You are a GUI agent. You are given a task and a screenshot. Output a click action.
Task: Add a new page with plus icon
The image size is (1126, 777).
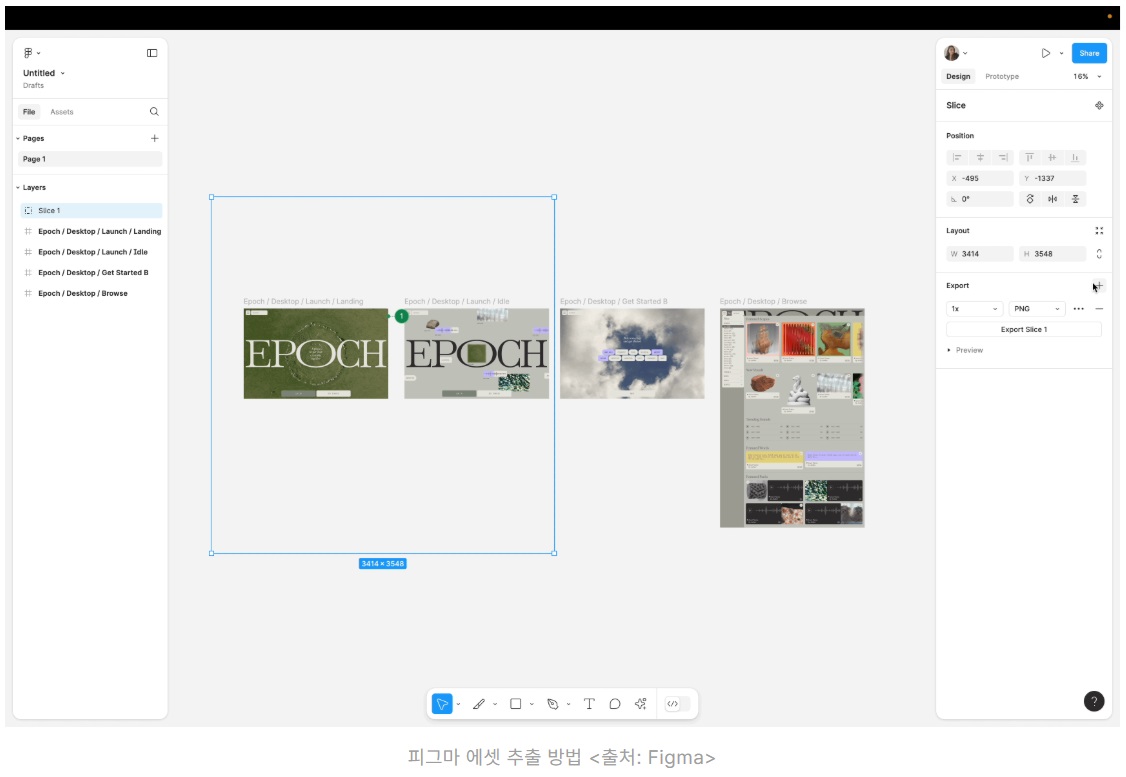pos(154,138)
